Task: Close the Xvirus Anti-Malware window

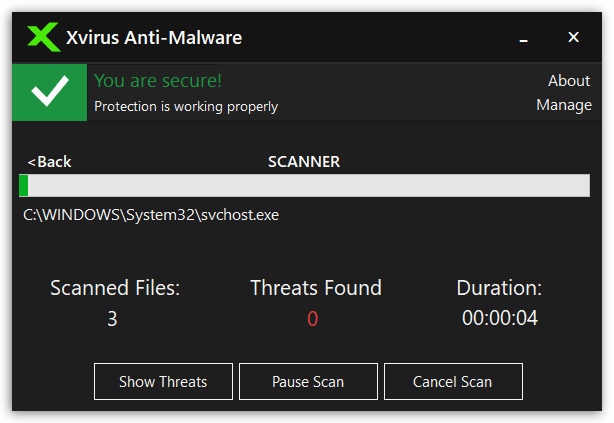Action: pyautogui.click(x=573, y=37)
